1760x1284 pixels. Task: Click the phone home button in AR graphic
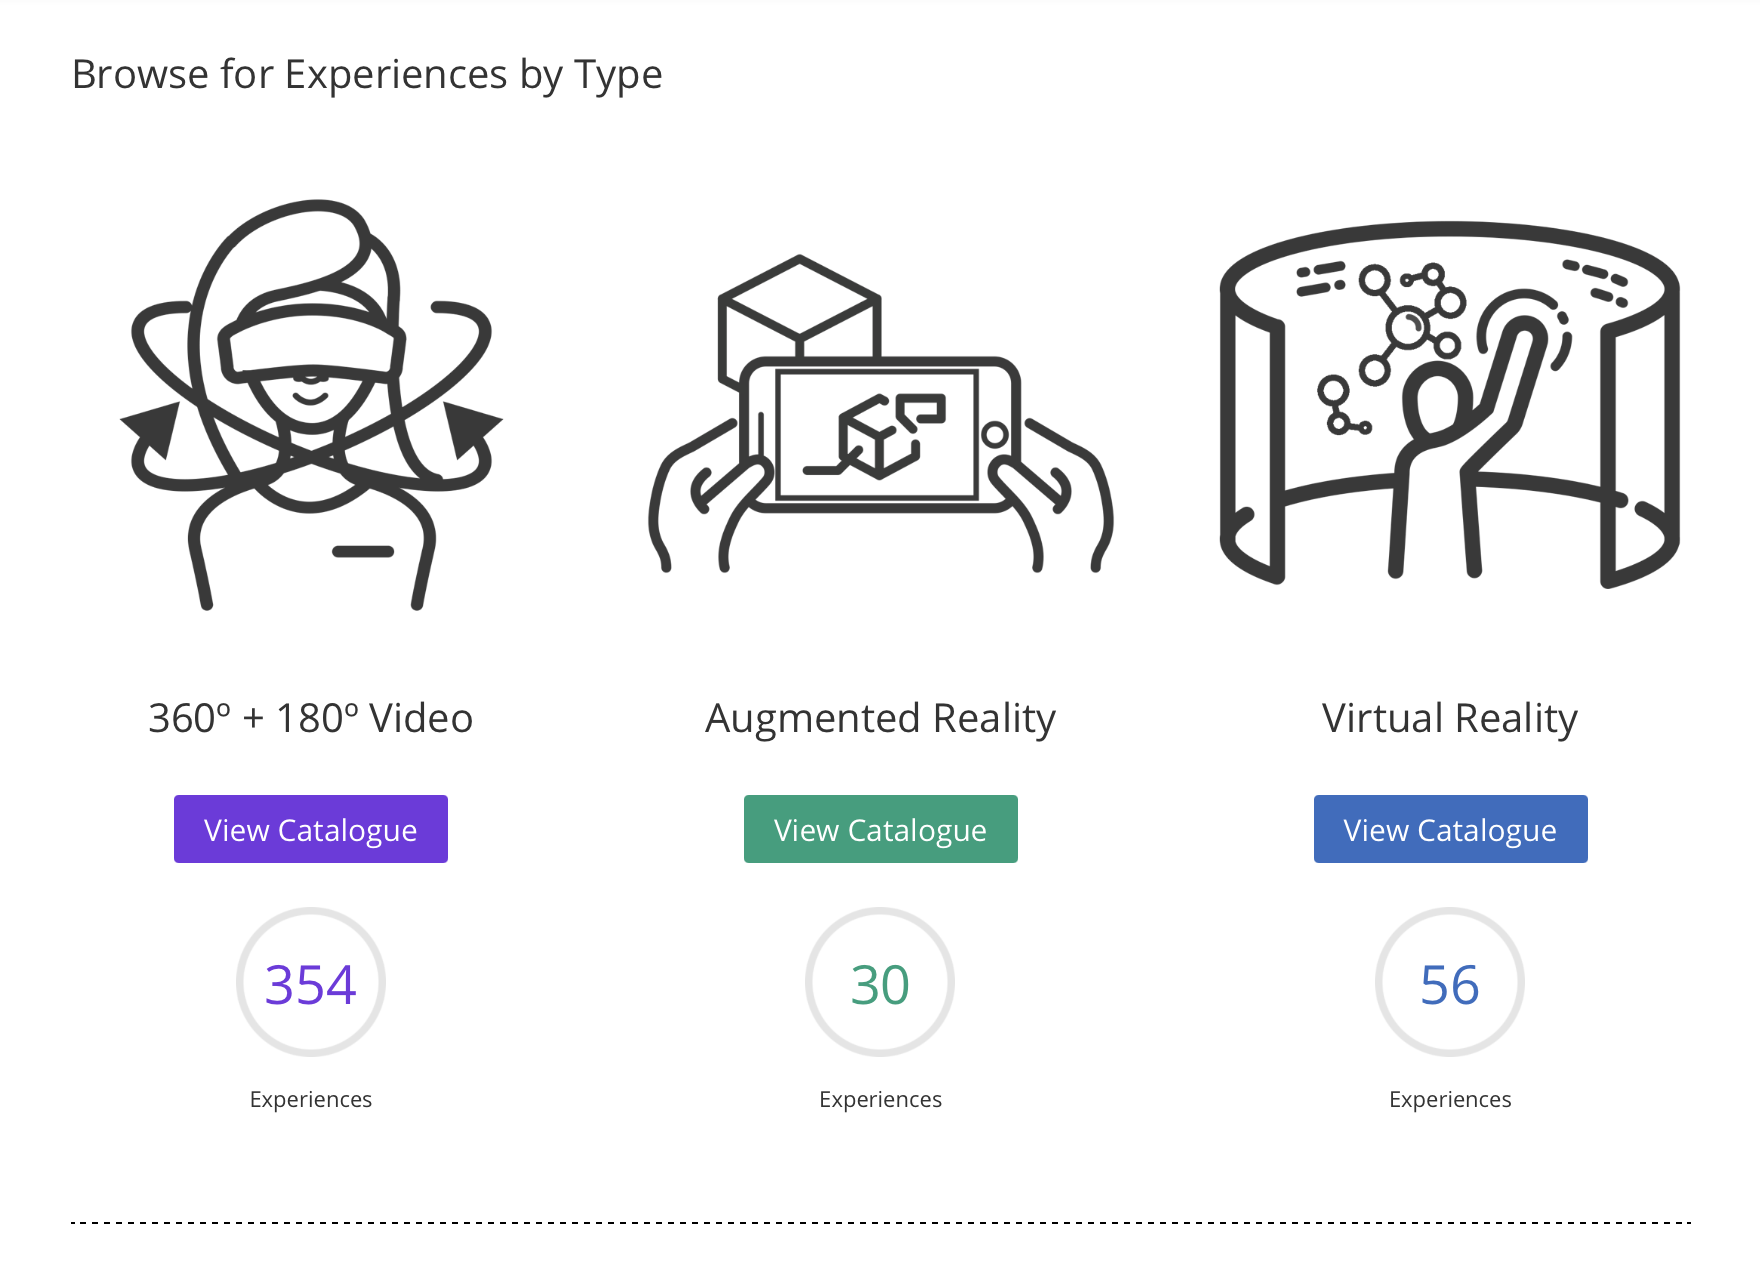(x=995, y=435)
